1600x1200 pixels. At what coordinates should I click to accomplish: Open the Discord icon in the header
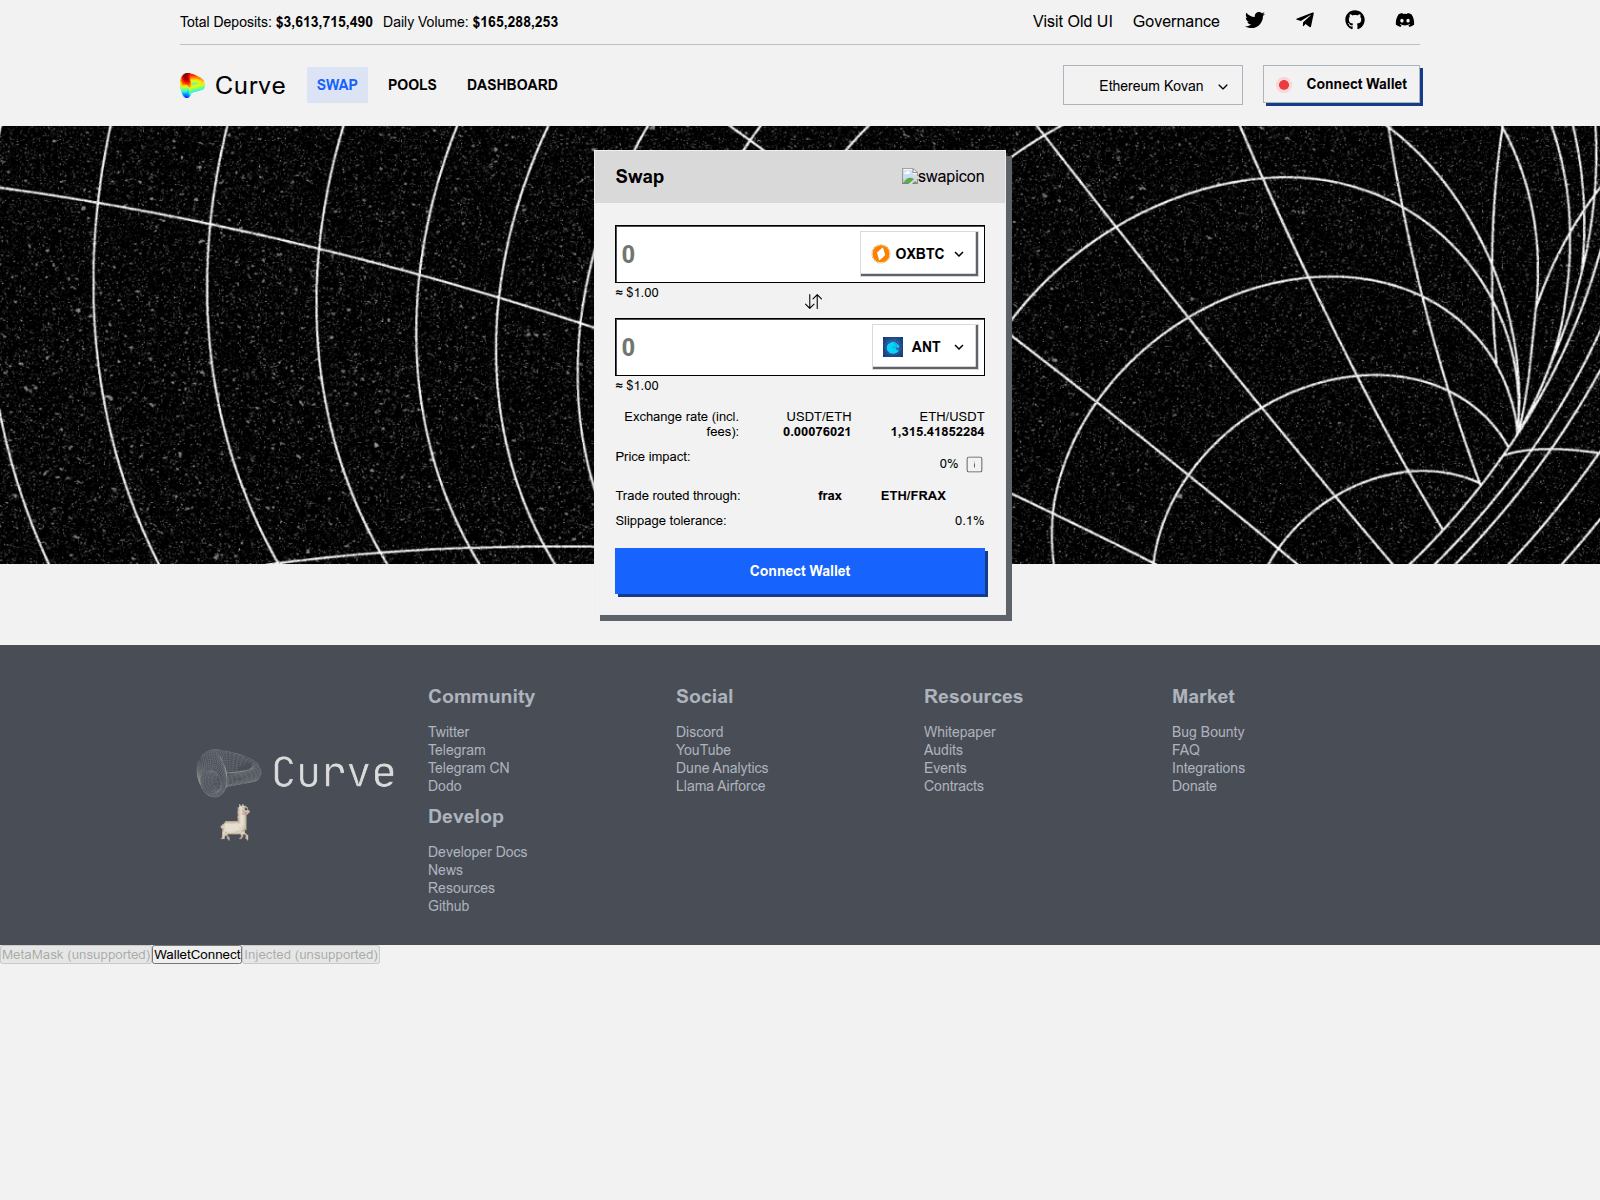1405,20
